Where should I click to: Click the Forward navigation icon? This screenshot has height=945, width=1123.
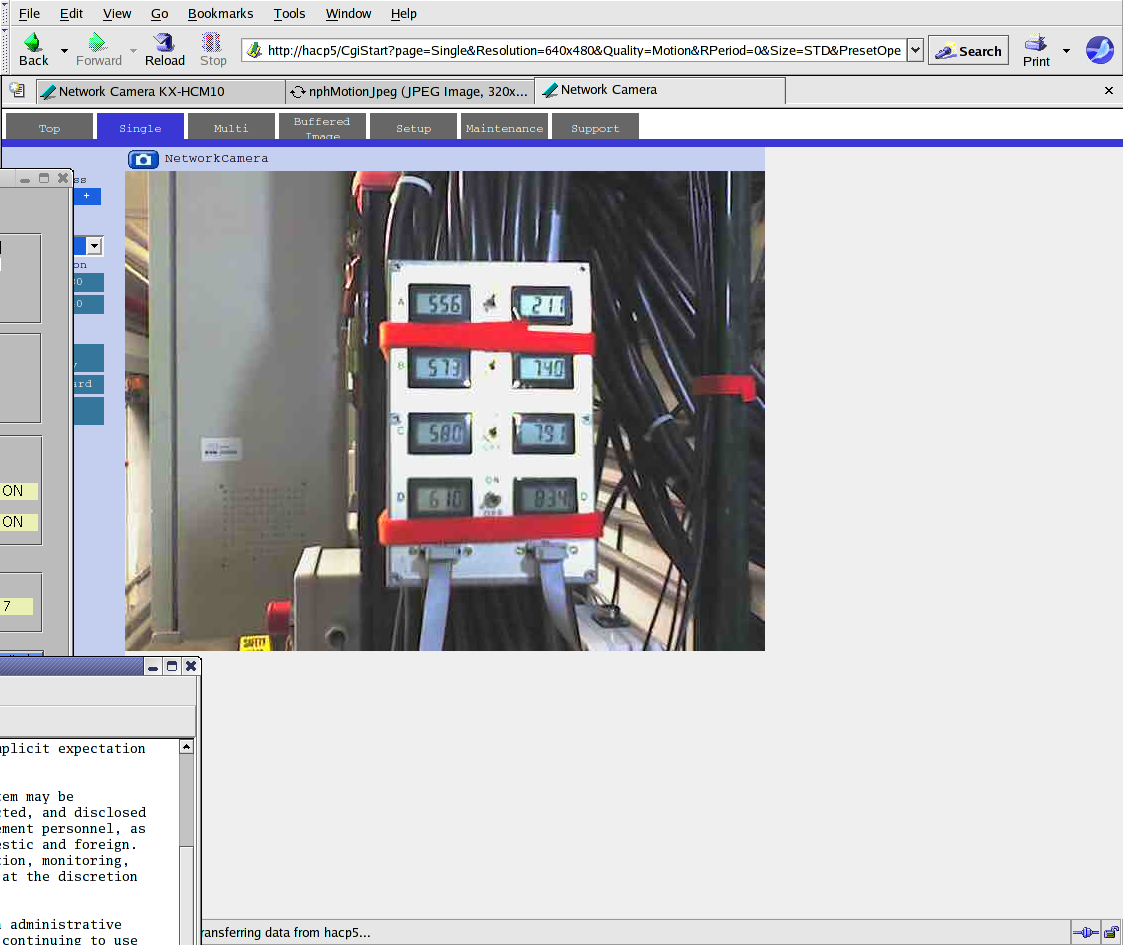[x=98, y=50]
